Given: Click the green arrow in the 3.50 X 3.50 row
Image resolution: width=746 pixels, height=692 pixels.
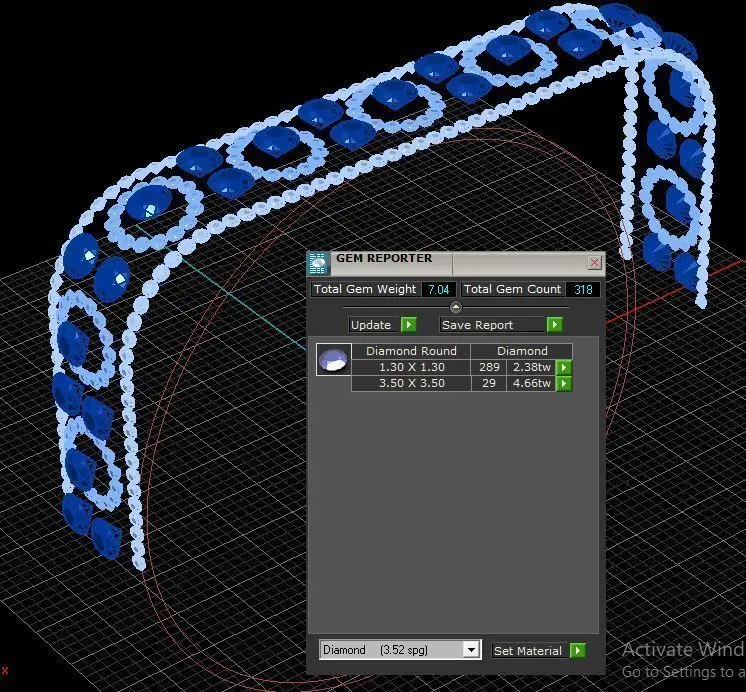Looking at the screenshot, I should (564, 384).
